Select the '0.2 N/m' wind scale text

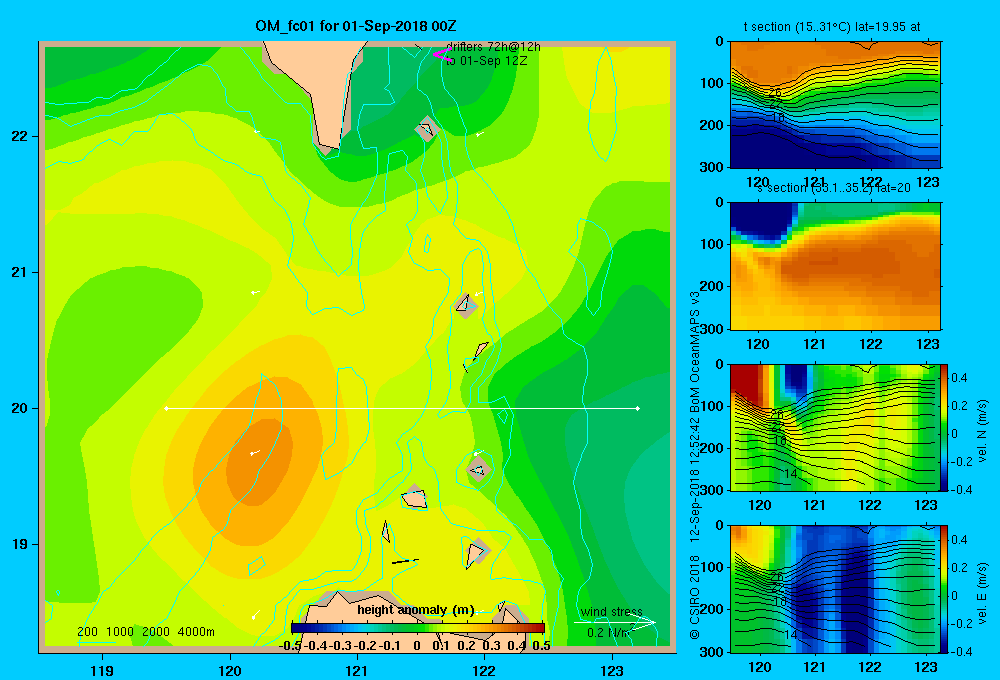tap(610, 633)
